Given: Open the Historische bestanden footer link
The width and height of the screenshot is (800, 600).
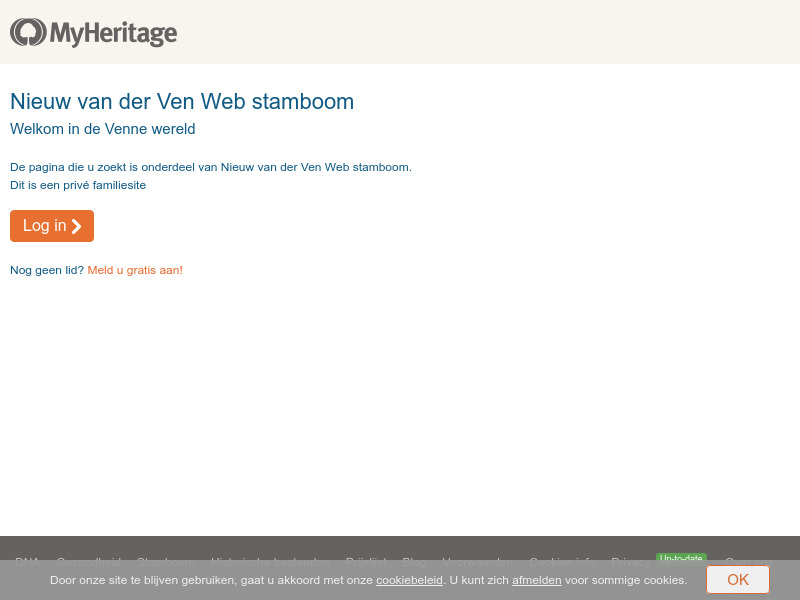Looking at the screenshot, I should pyautogui.click(x=270, y=562).
